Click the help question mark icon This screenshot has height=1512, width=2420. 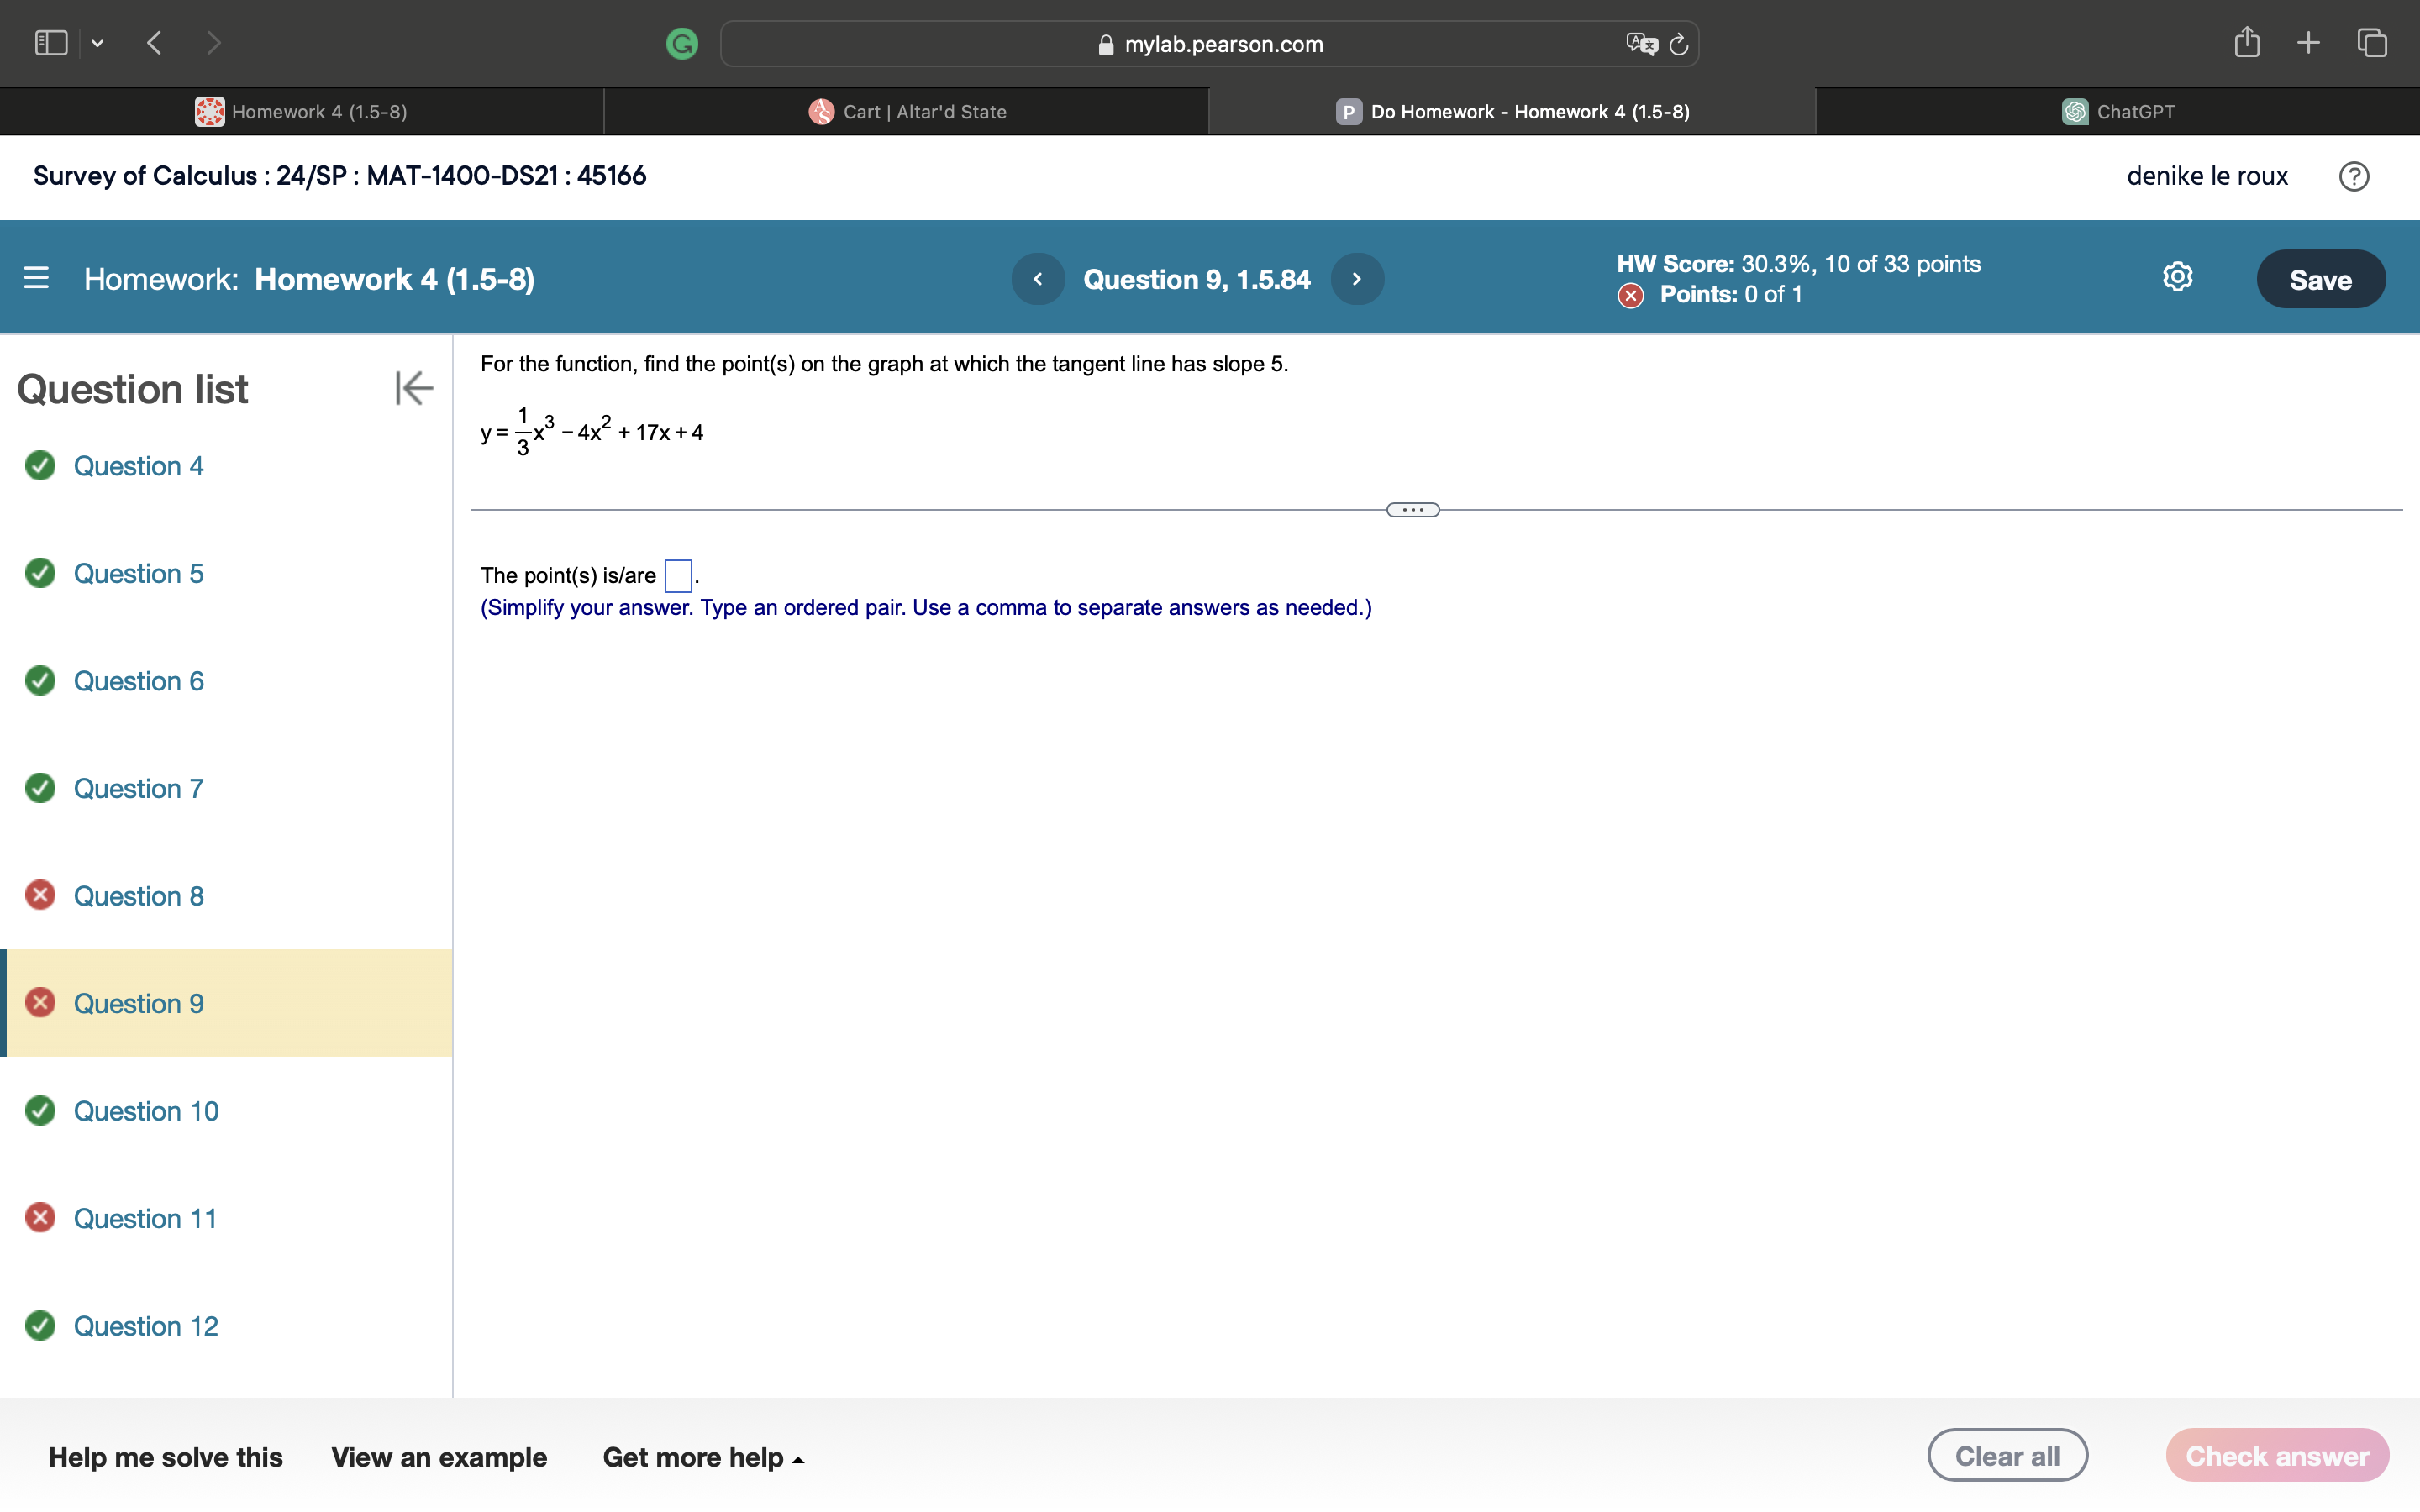[2353, 176]
